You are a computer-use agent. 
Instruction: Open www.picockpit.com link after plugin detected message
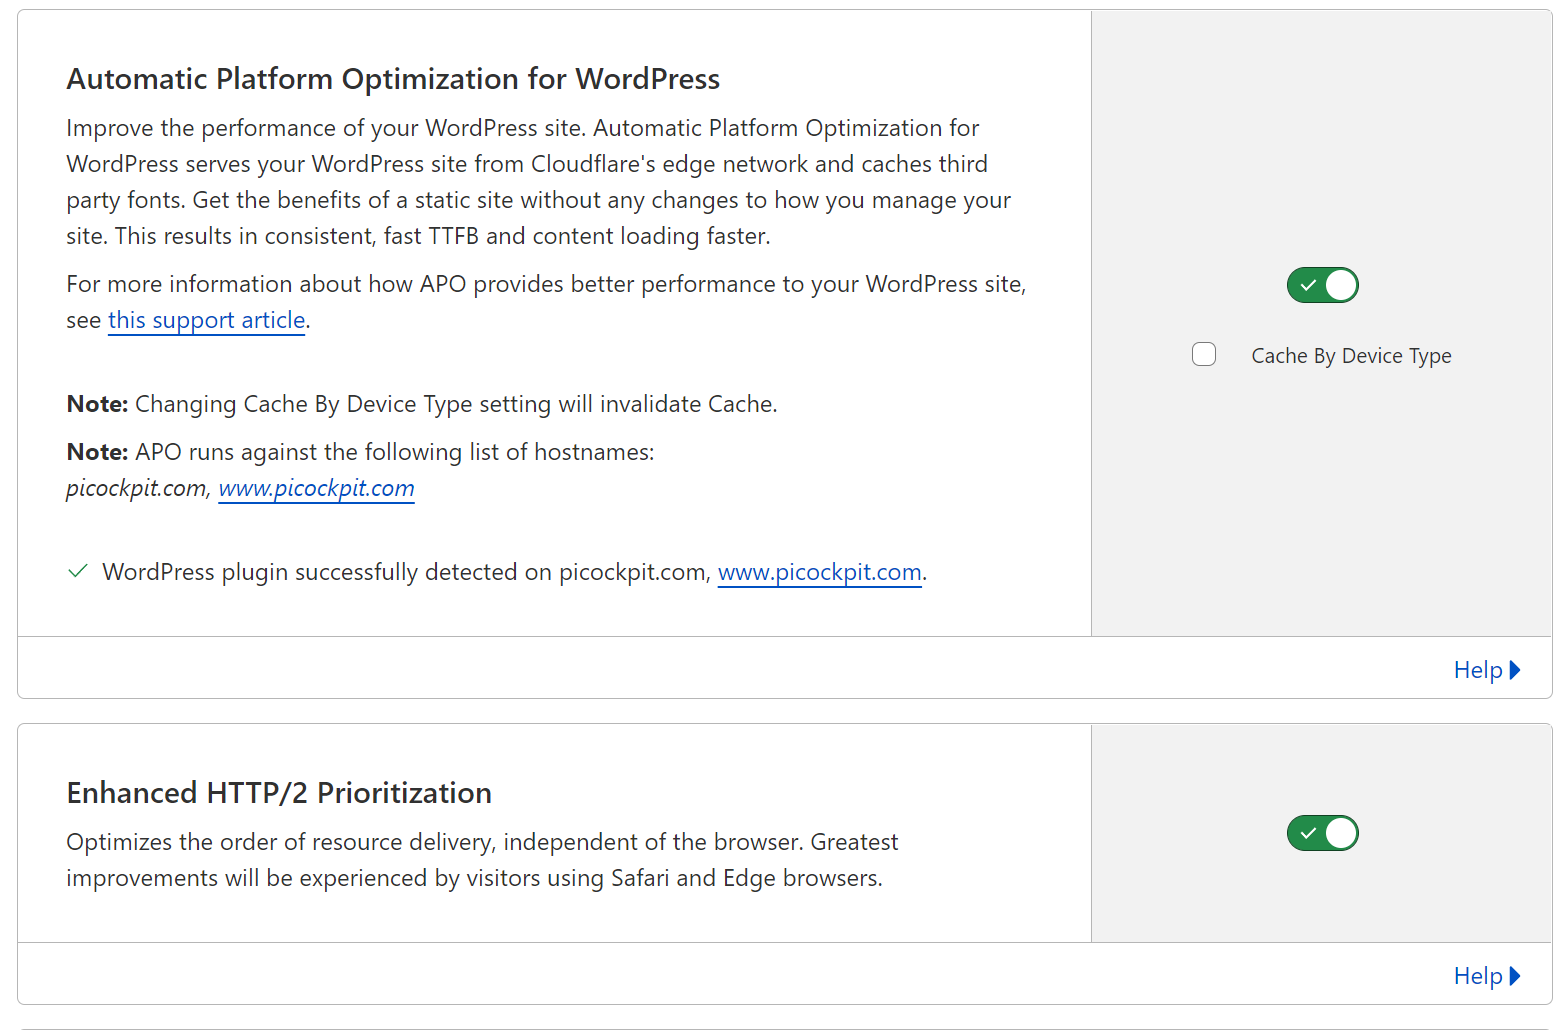(820, 572)
